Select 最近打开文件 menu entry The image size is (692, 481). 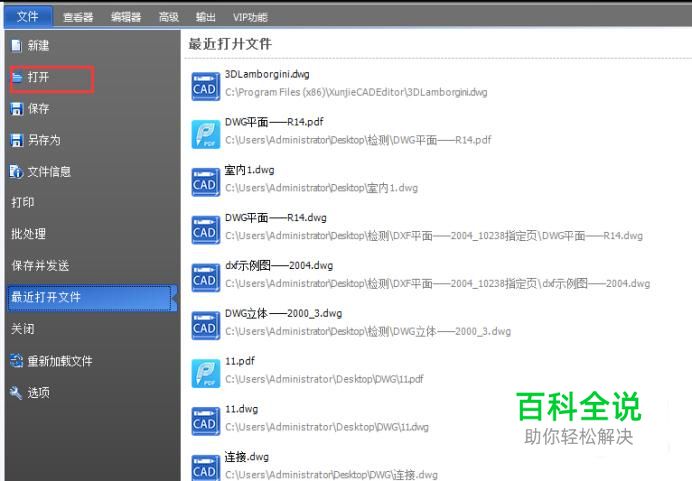(x=92, y=298)
